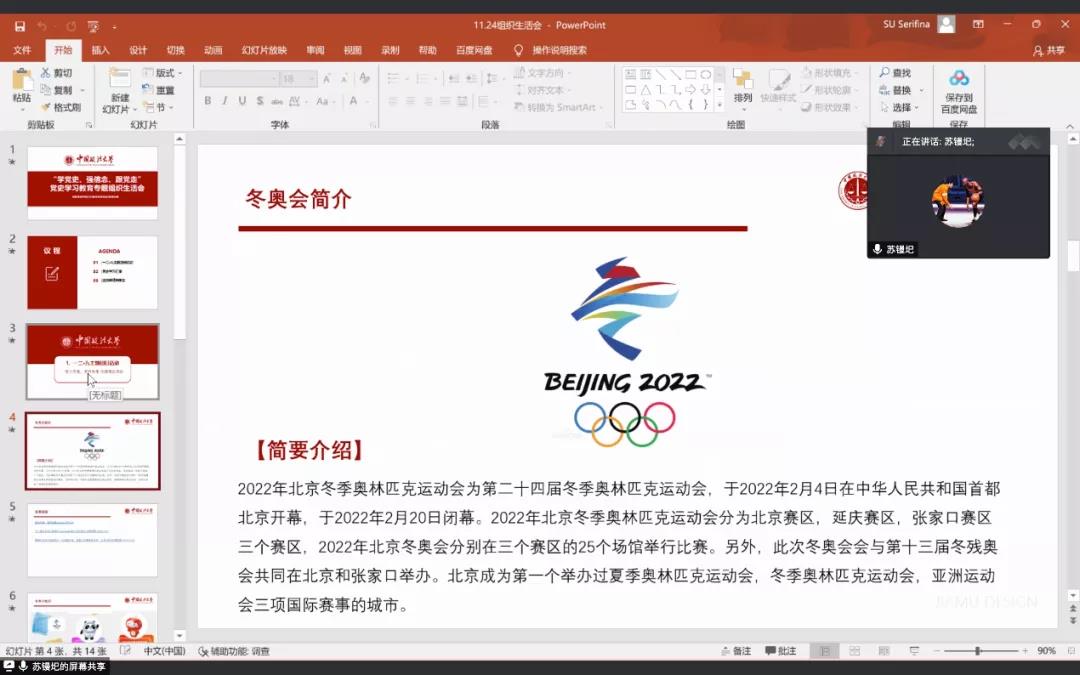Insert a triangle from the shapes gallery
Screen dimensions: 1080x675
(645, 90)
